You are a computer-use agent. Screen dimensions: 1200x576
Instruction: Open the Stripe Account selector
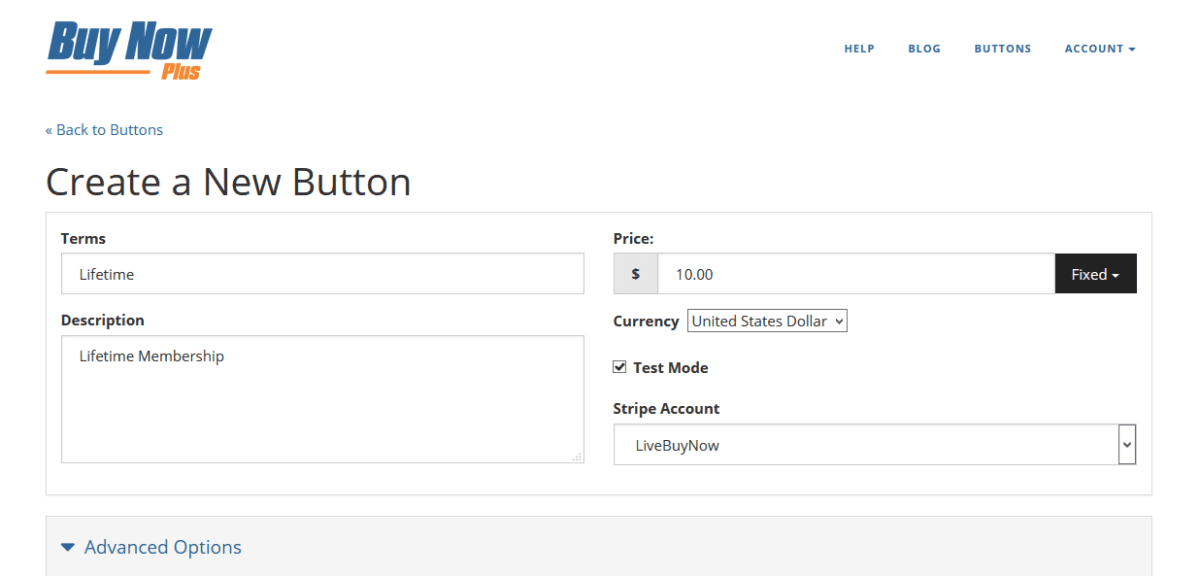tap(875, 444)
